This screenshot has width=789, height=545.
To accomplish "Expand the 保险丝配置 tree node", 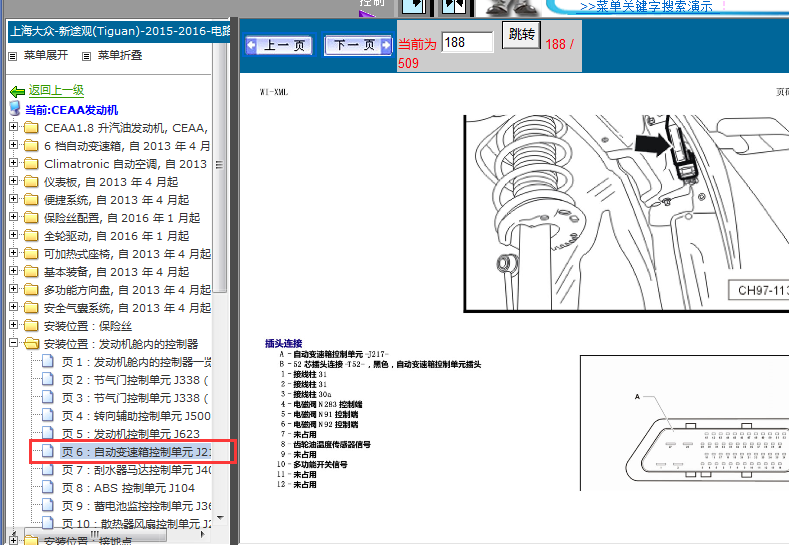I will (x=14, y=217).
